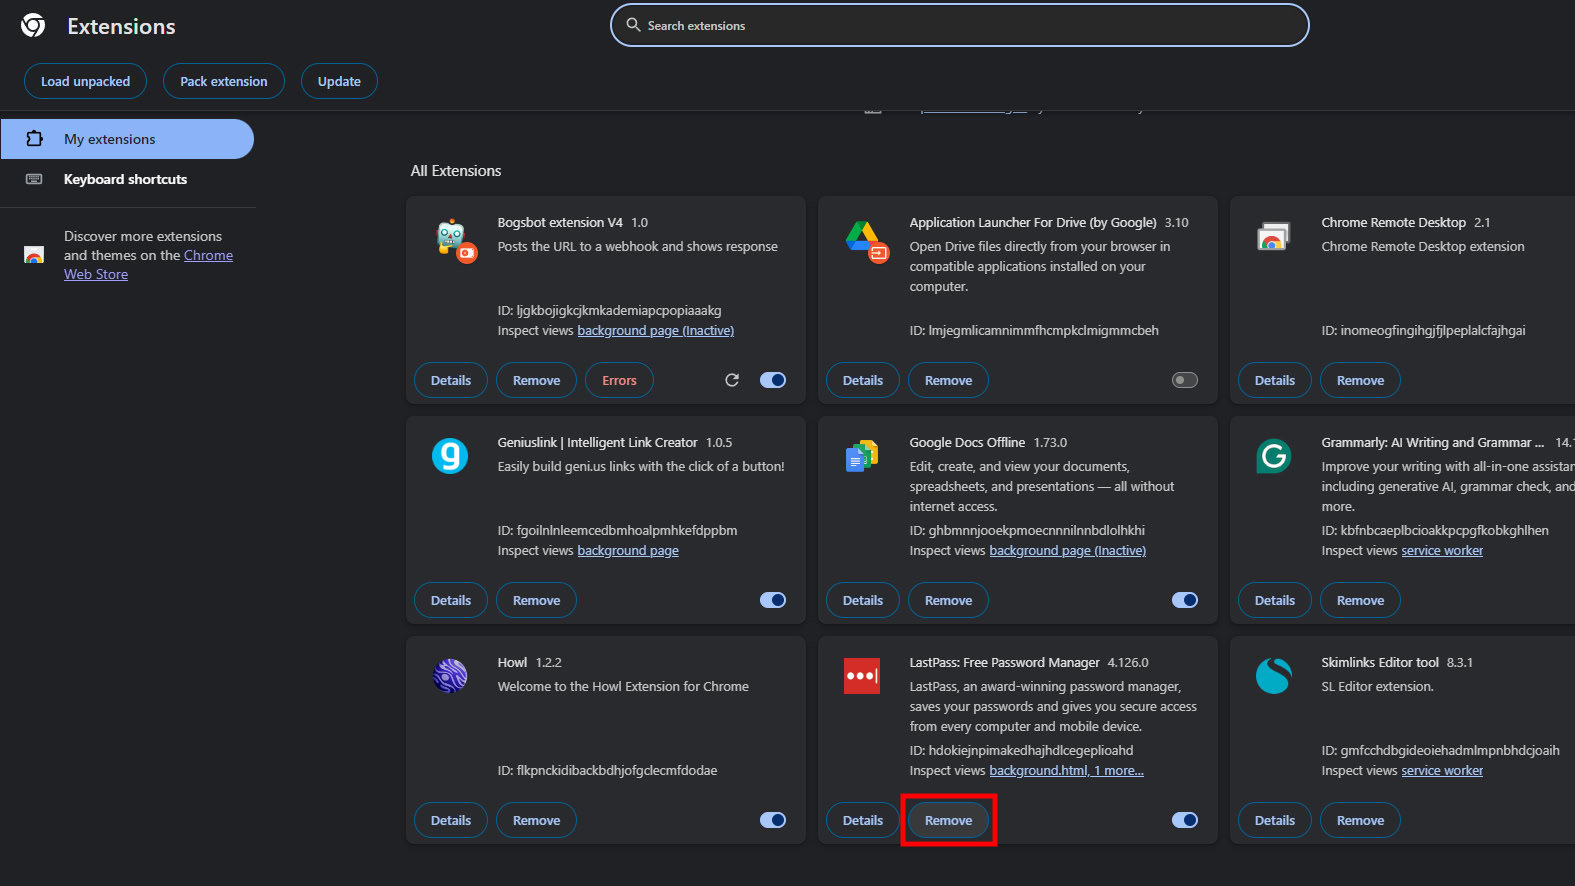Open the Chrome Web Store link
Screen dimensions: 1575x886
coord(208,256)
